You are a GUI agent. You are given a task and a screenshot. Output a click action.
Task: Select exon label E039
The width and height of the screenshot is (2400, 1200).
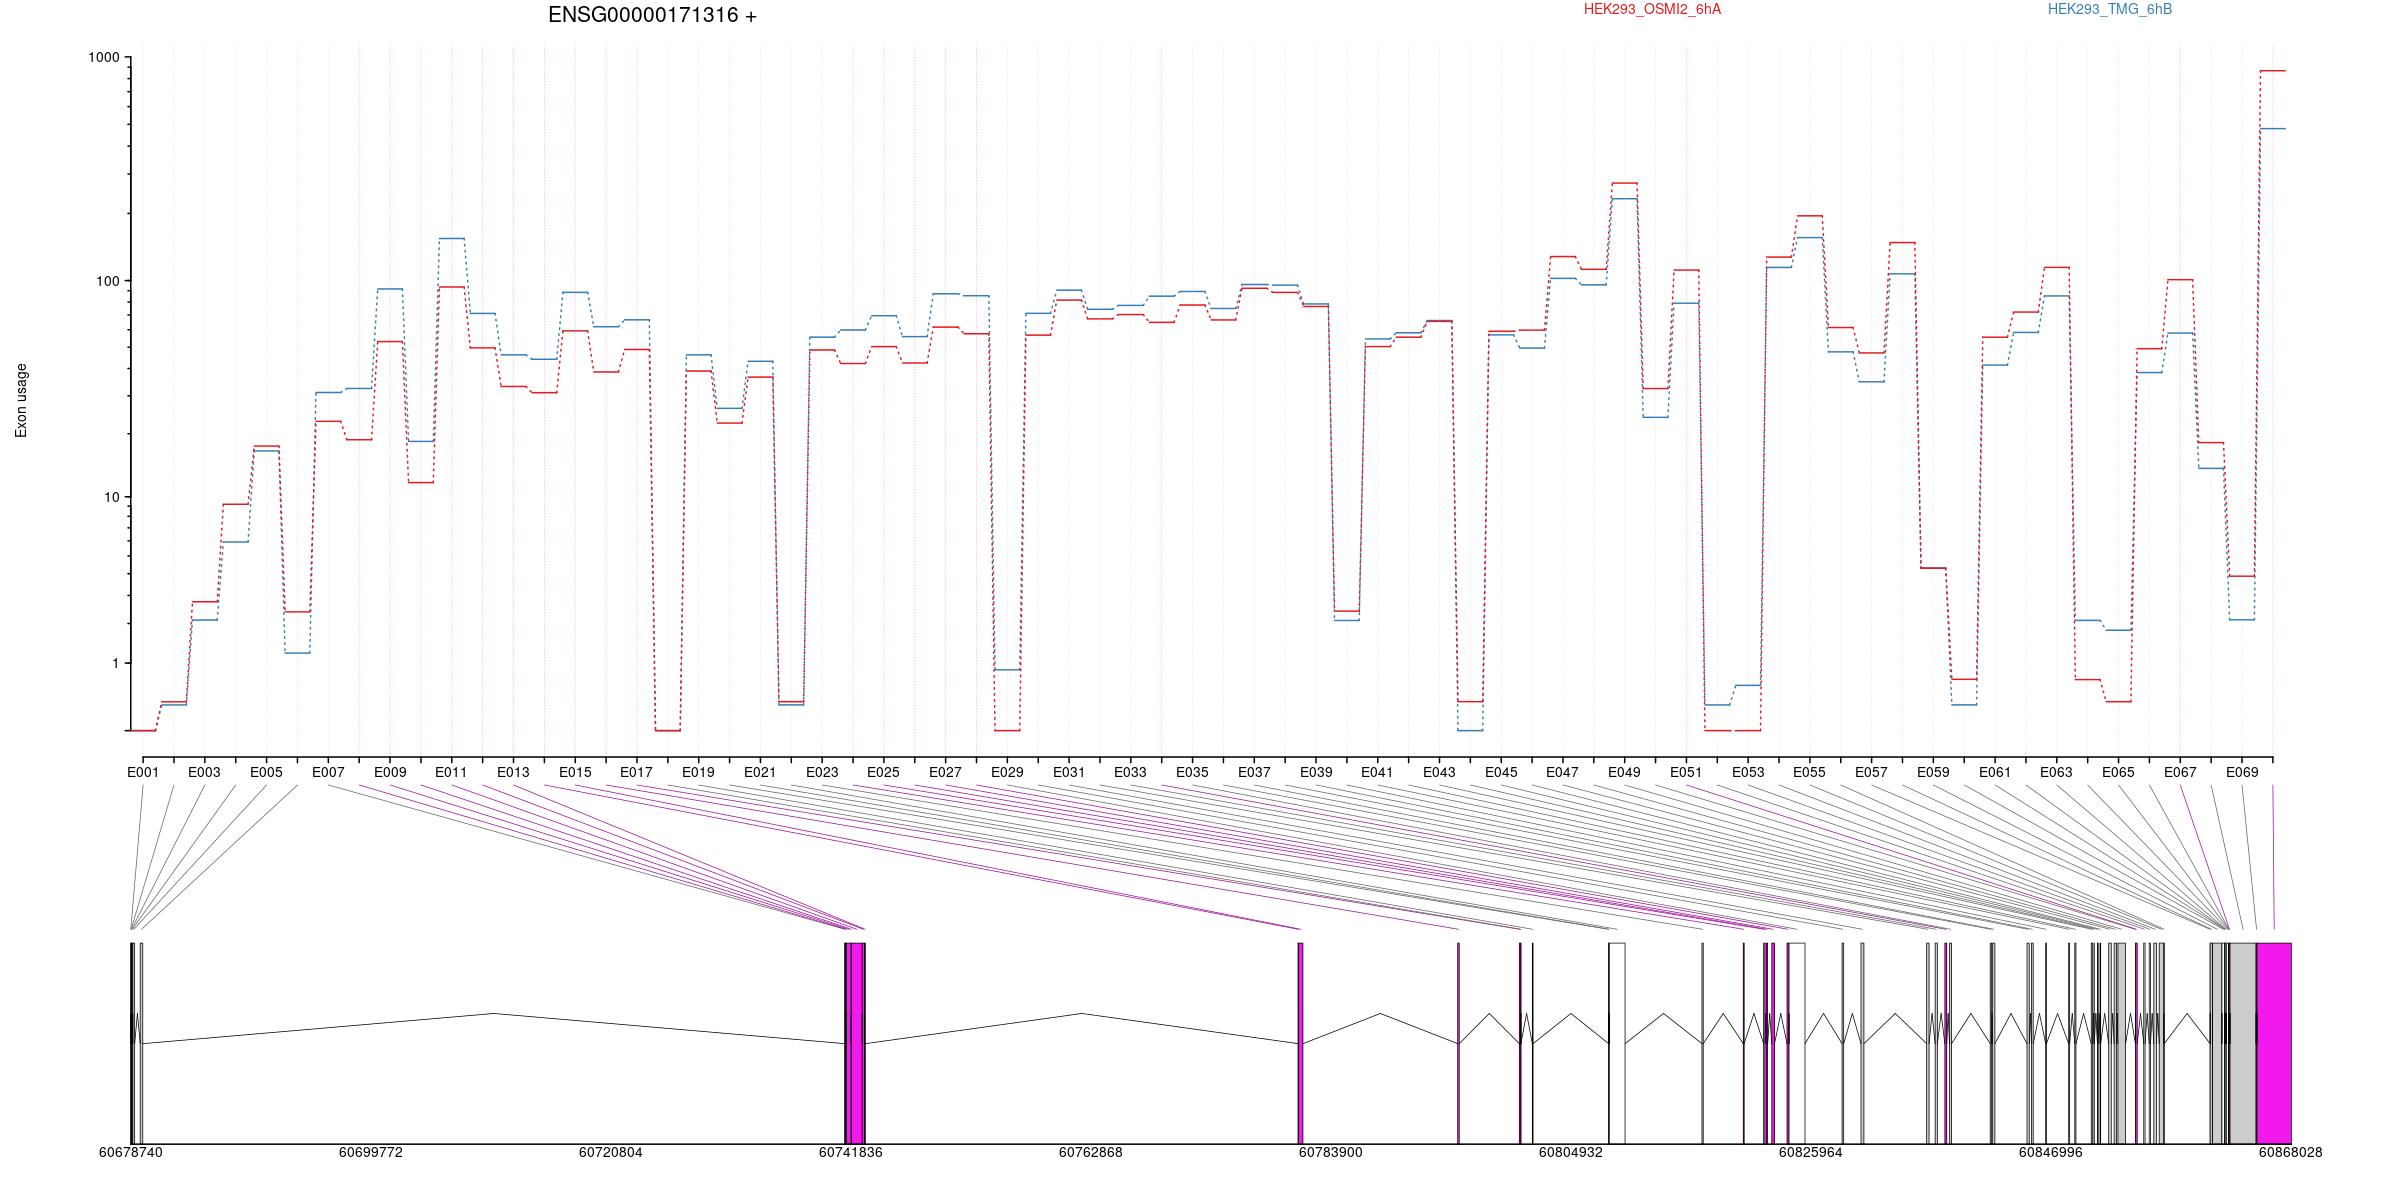(1316, 772)
